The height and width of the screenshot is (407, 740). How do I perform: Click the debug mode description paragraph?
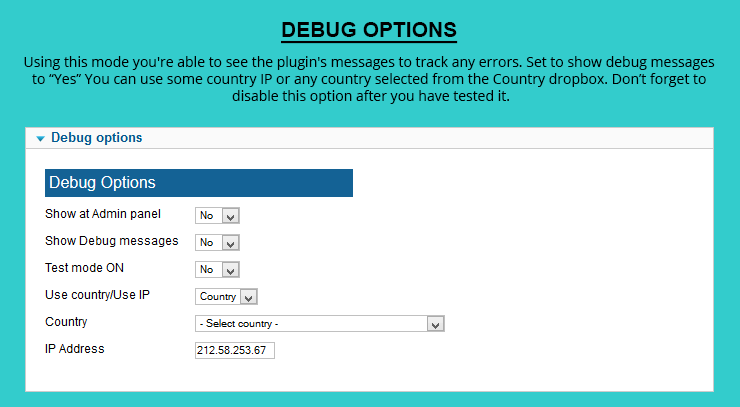click(x=369, y=79)
